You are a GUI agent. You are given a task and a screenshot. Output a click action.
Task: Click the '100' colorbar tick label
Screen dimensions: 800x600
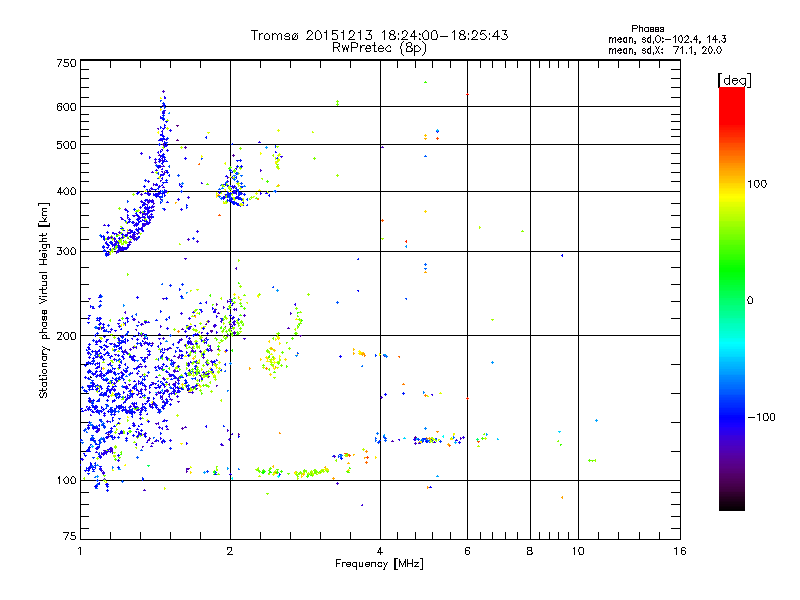click(757, 184)
